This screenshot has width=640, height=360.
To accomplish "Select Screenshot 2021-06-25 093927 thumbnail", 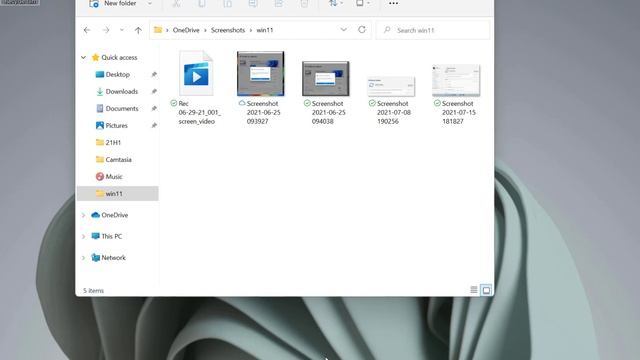I will [x=260, y=73].
